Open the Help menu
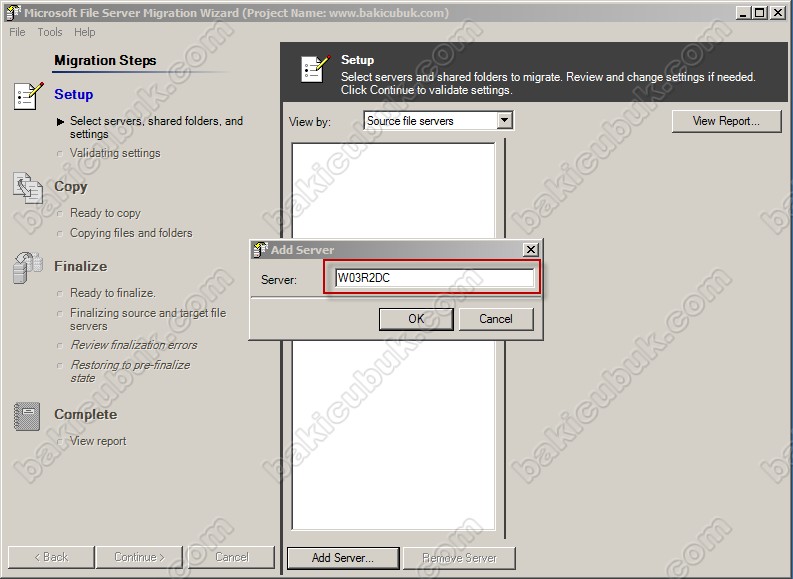793x579 pixels. [x=84, y=32]
